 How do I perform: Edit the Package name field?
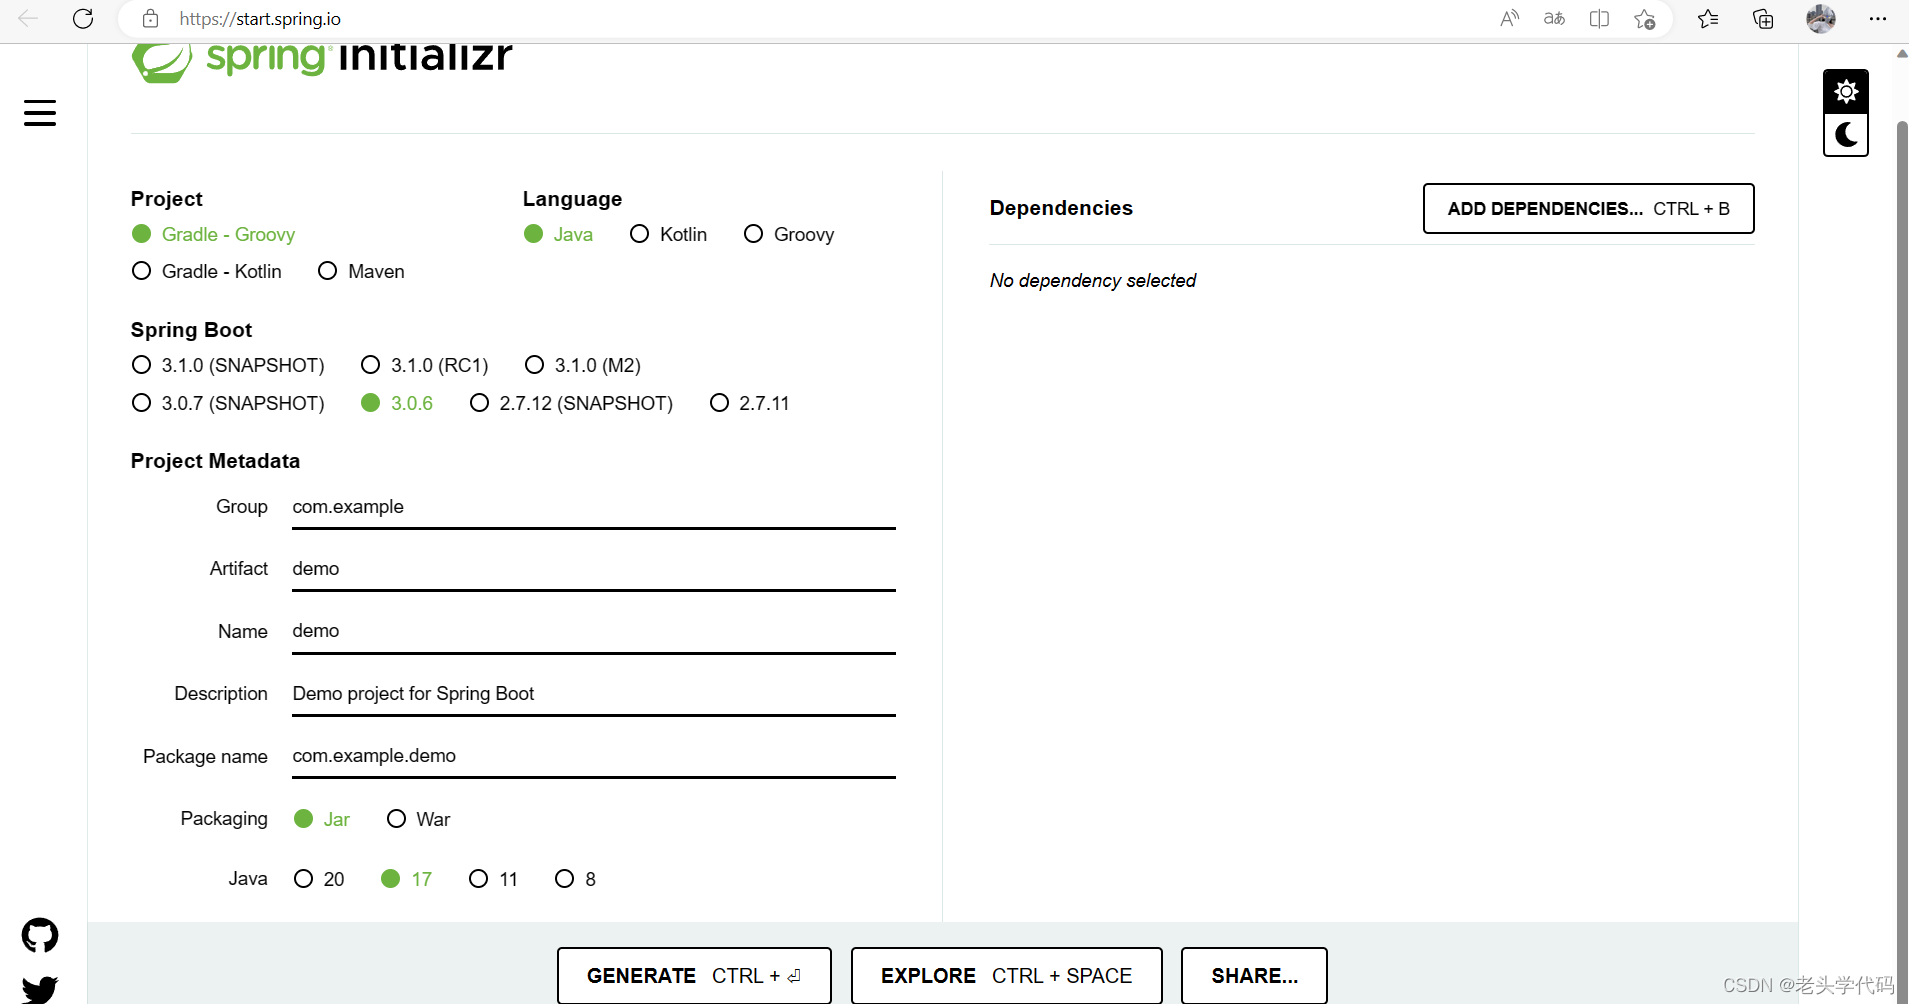pos(594,757)
